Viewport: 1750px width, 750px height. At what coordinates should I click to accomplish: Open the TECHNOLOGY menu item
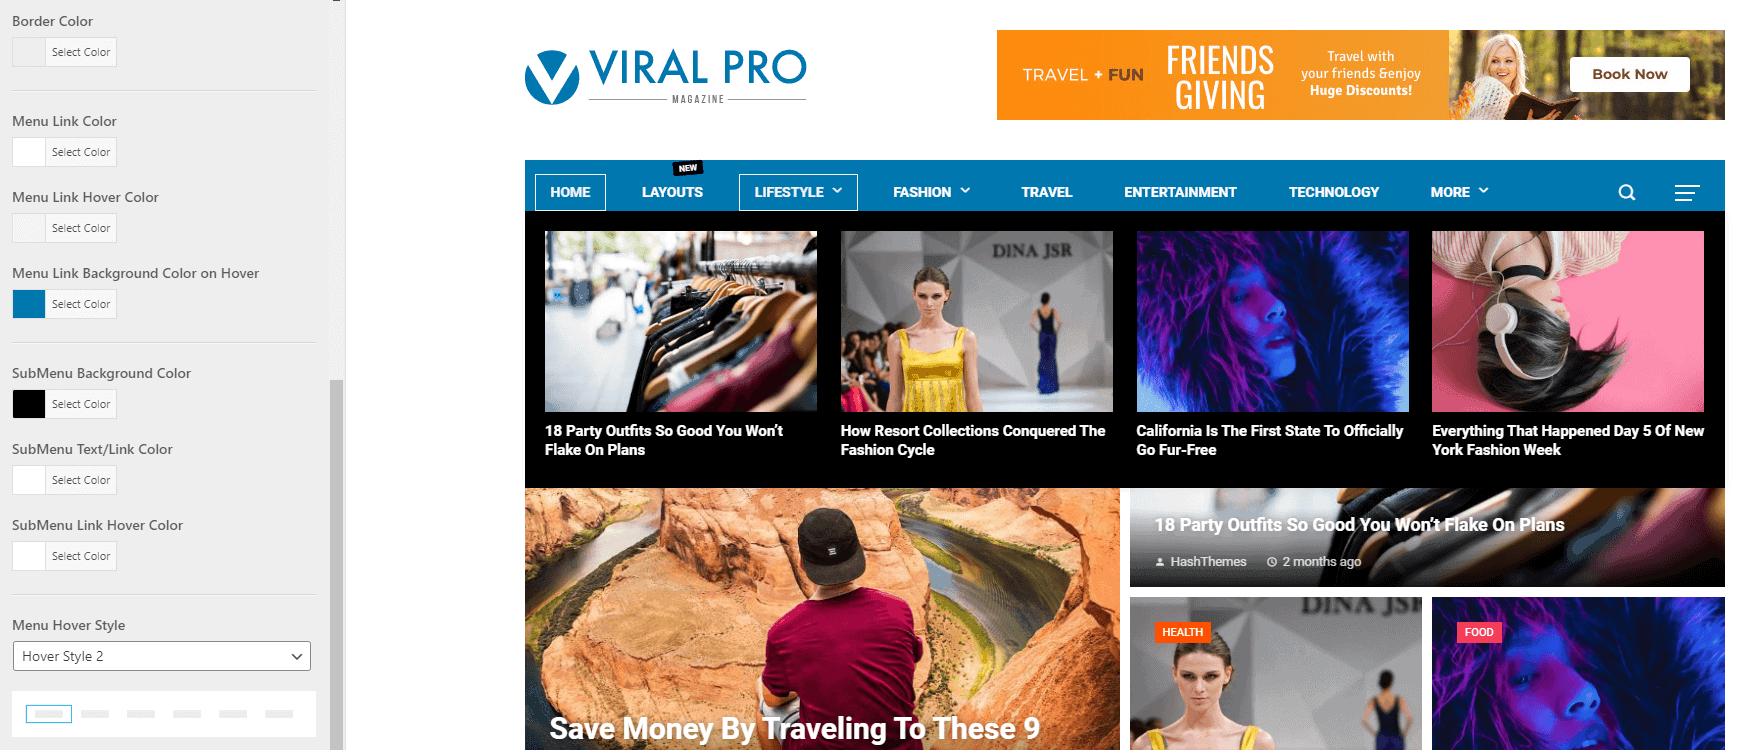1333,192
